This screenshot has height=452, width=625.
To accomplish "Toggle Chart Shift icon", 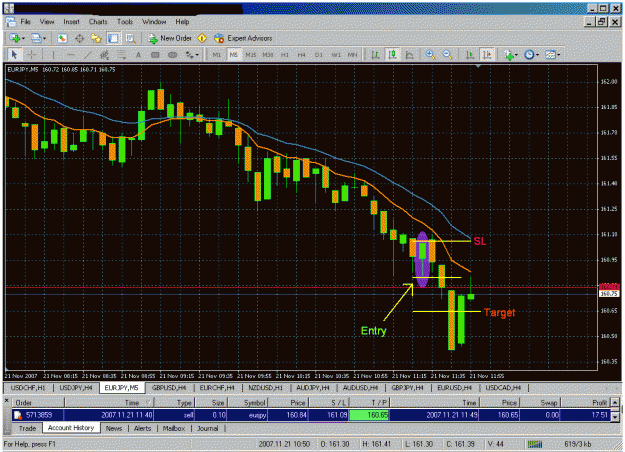I will [x=487, y=55].
